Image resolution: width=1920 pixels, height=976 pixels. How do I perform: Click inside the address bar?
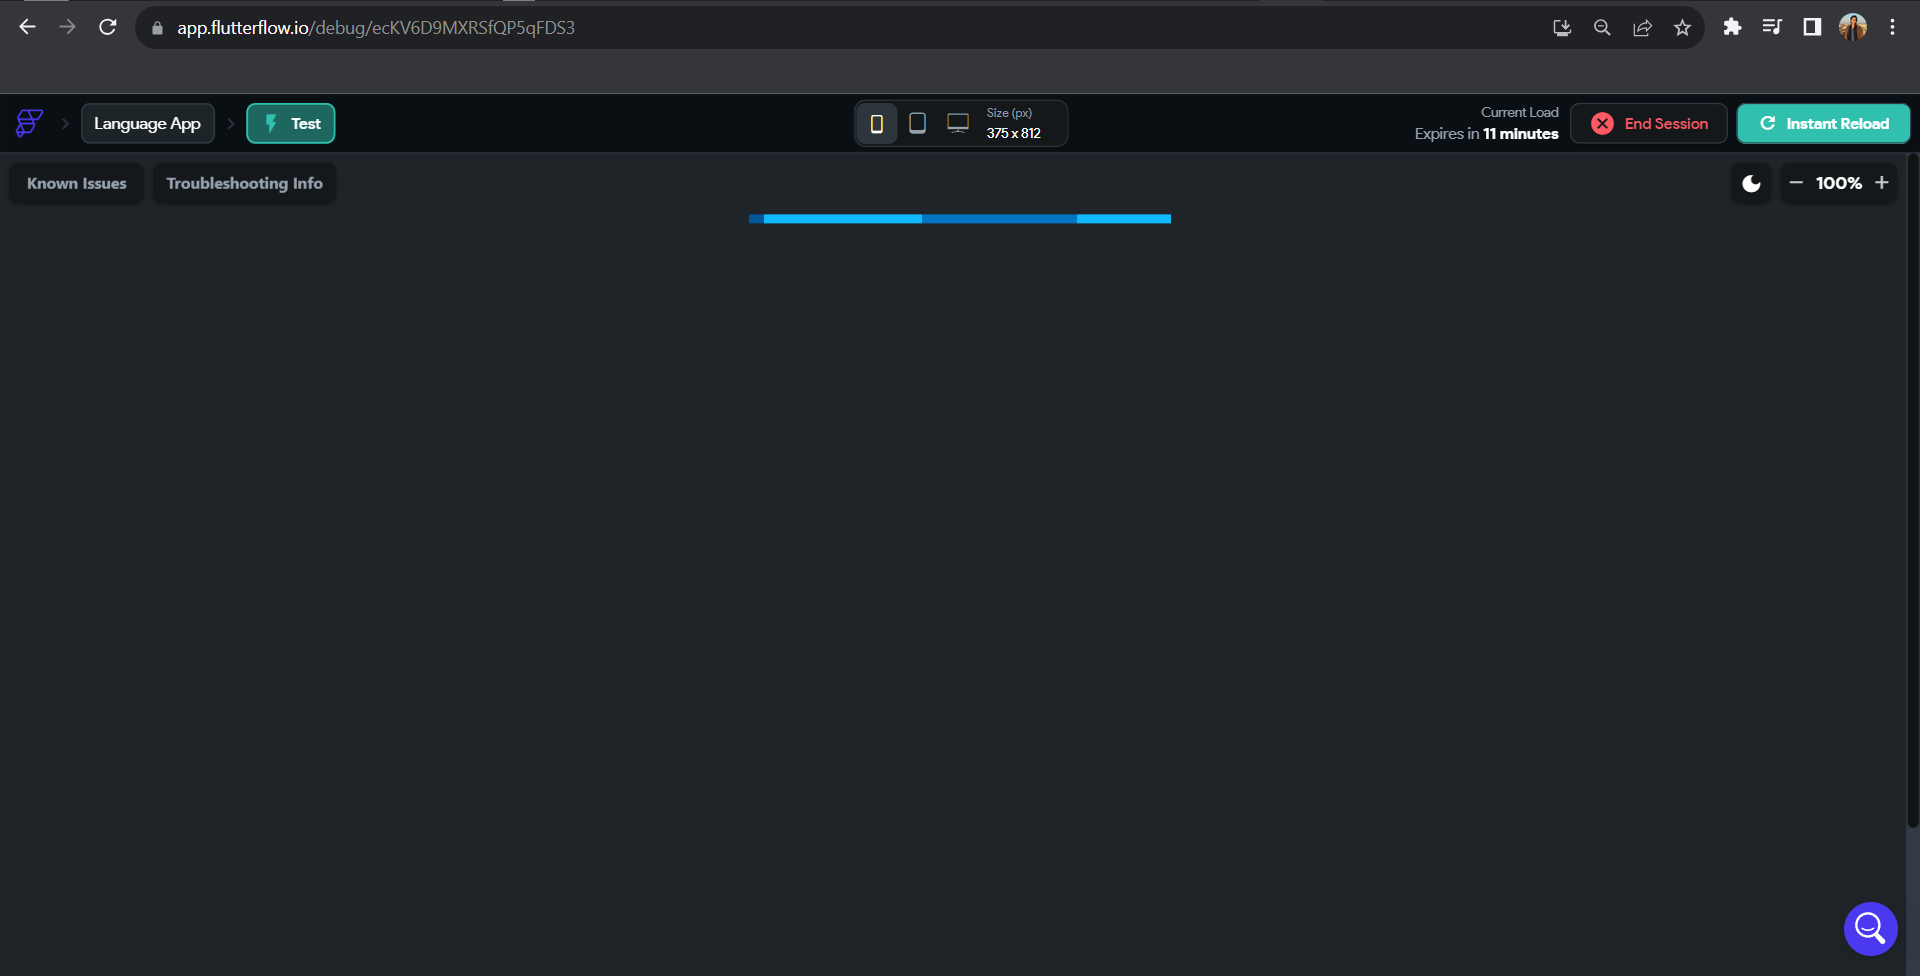tap(600, 27)
